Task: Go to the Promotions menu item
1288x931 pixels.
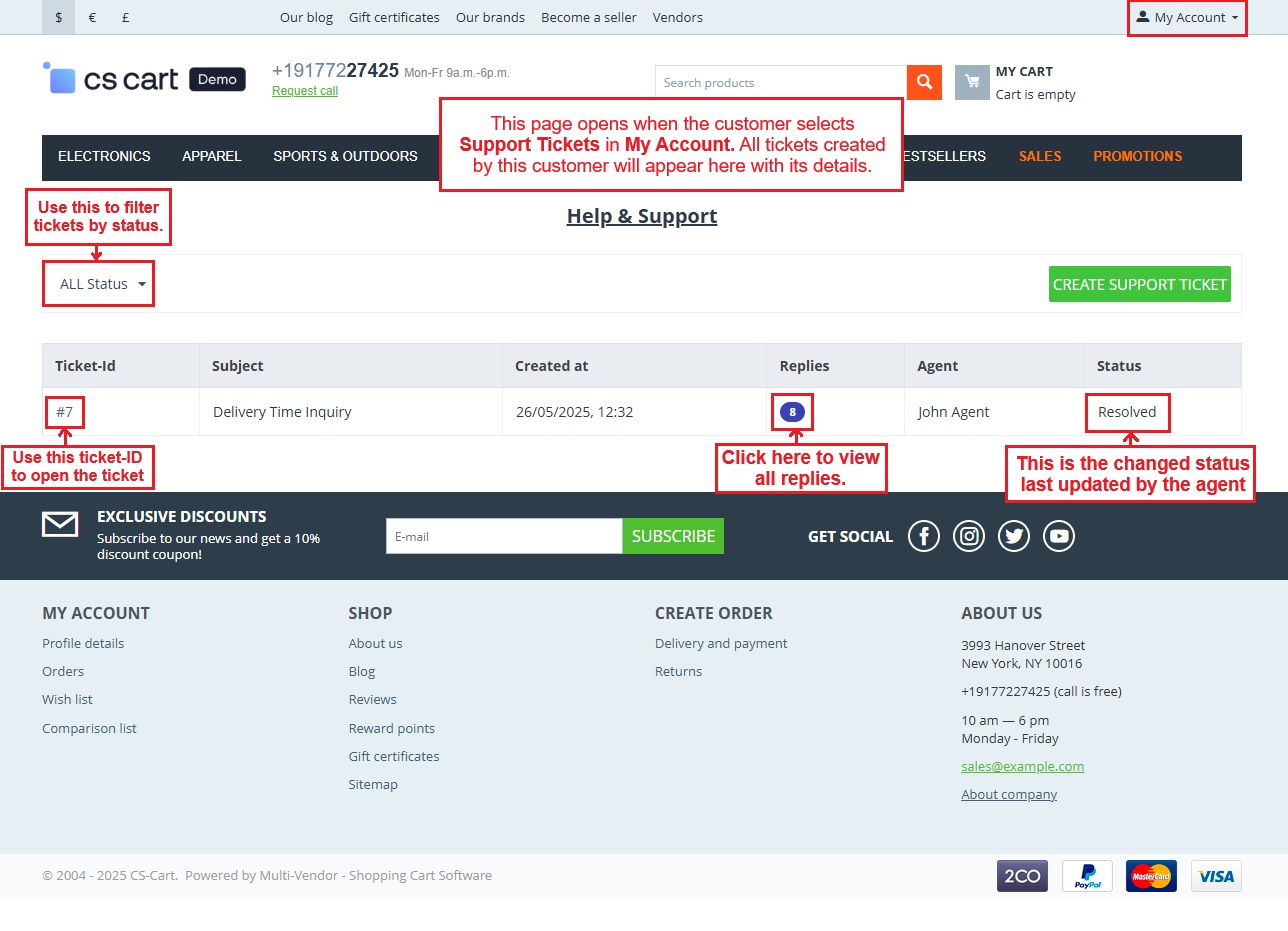Action: pyautogui.click(x=1137, y=156)
